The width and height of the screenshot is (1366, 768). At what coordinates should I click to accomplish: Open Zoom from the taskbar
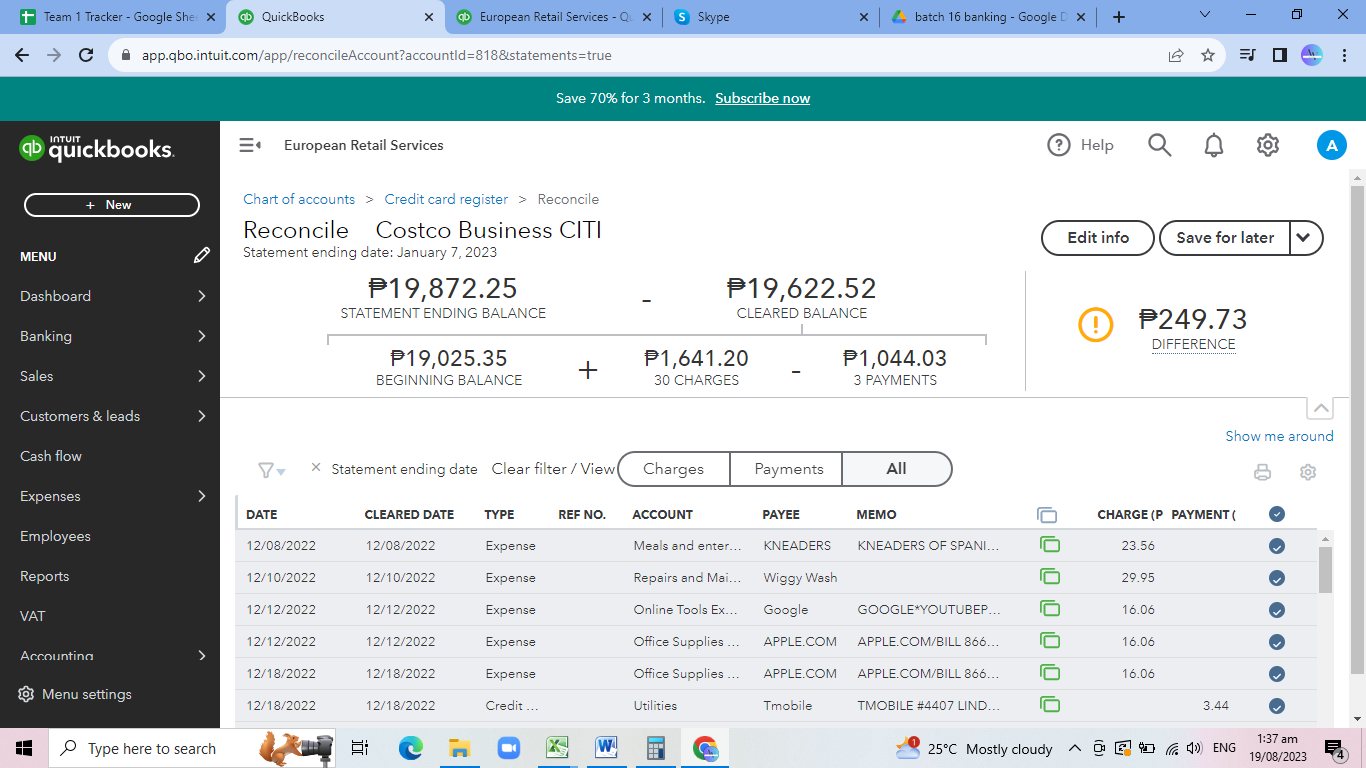pyautogui.click(x=509, y=748)
